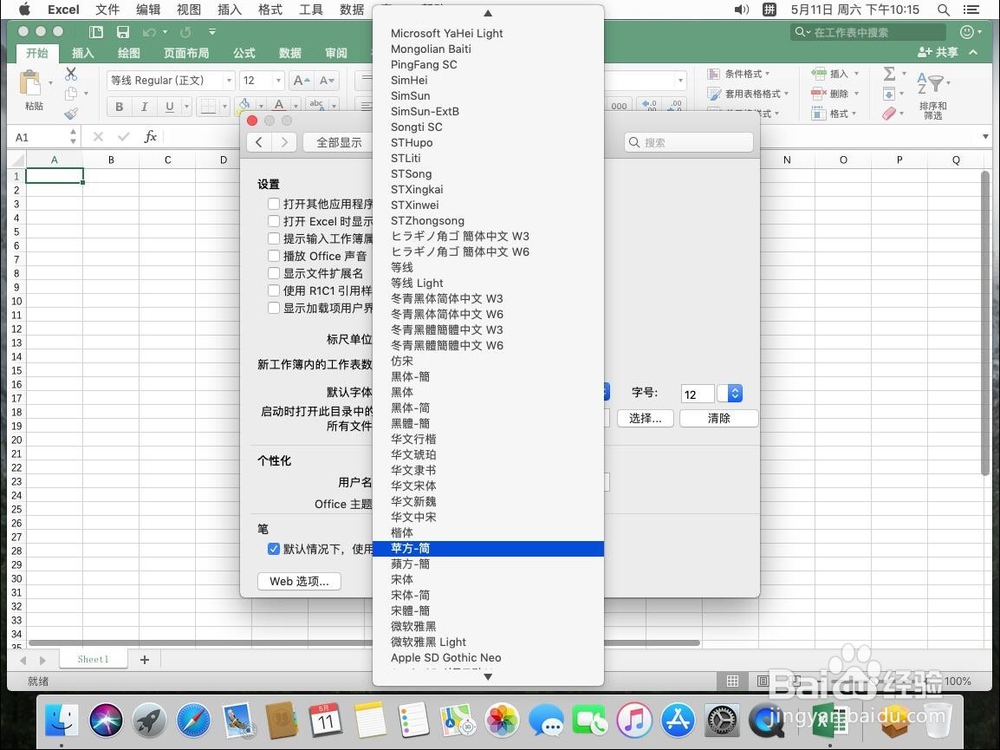Open Safari in the Dock

[193, 720]
